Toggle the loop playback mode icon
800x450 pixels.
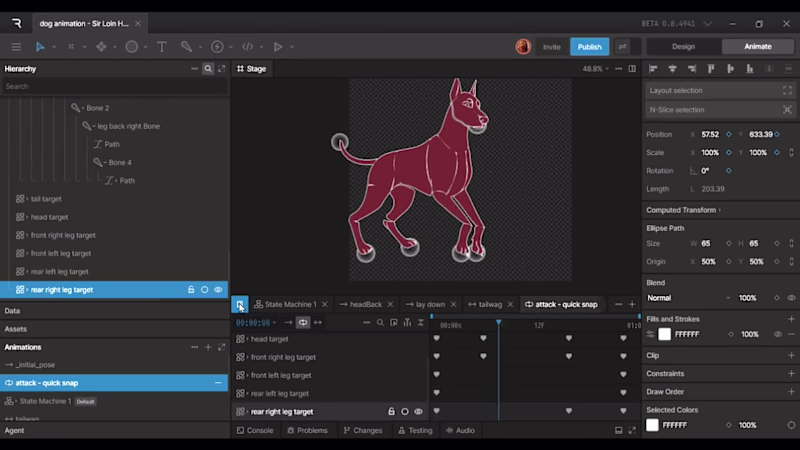tap(303, 322)
